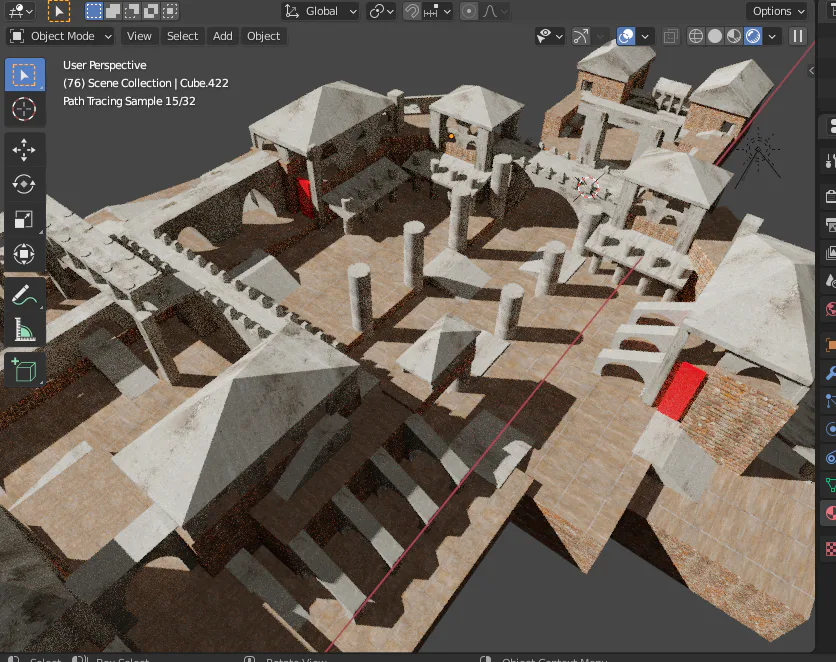Open object type visibility dropdown
836x662 pixels.
pyautogui.click(x=550, y=36)
